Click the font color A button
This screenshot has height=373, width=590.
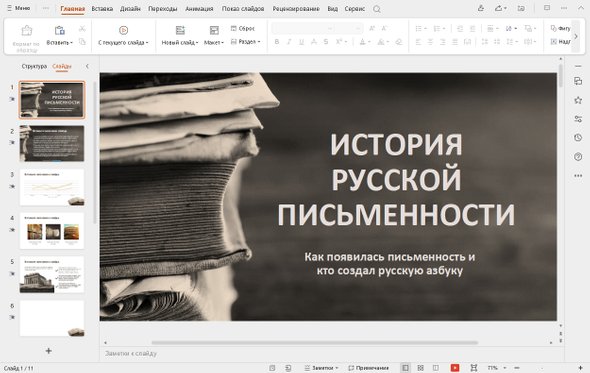tap(362, 42)
